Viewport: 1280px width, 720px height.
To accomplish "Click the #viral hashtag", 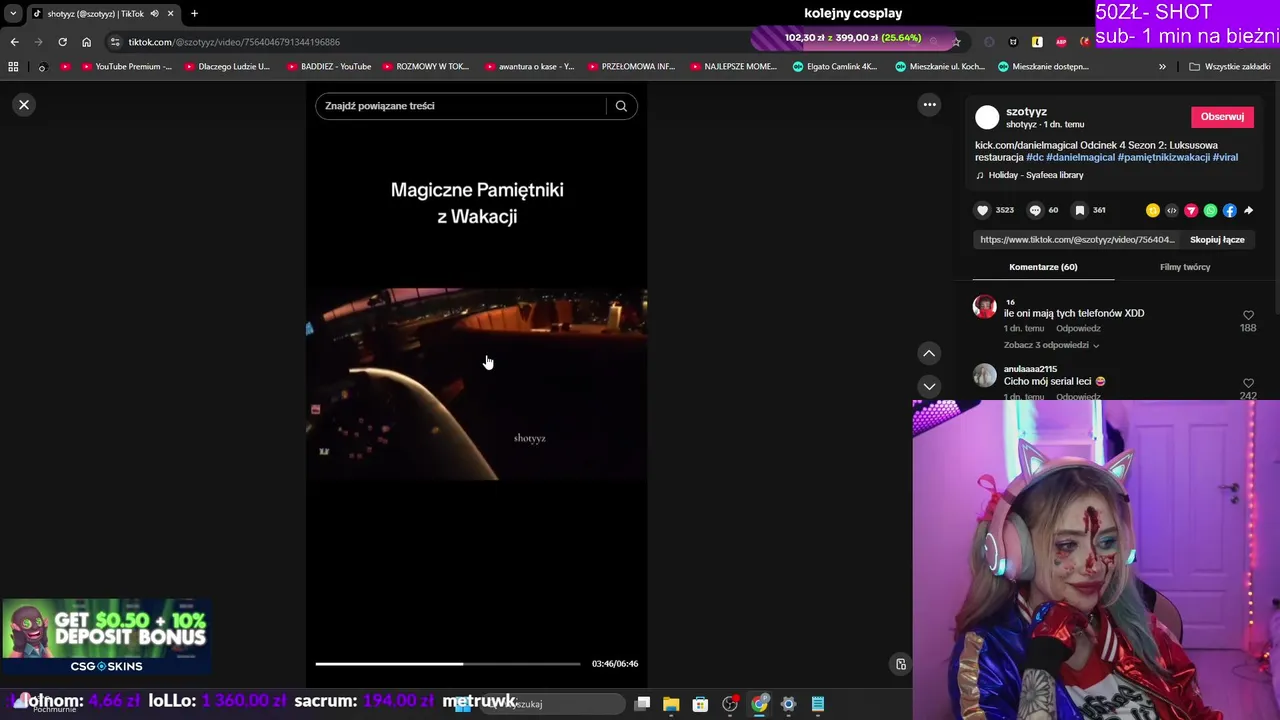I will (1225, 157).
